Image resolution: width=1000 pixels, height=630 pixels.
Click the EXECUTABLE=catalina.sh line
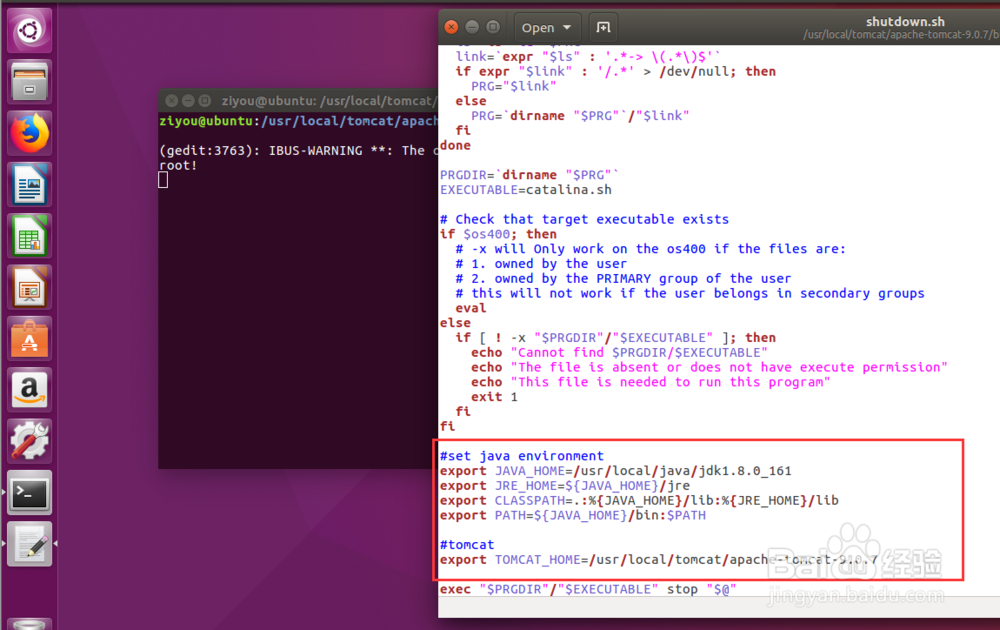pos(527,189)
